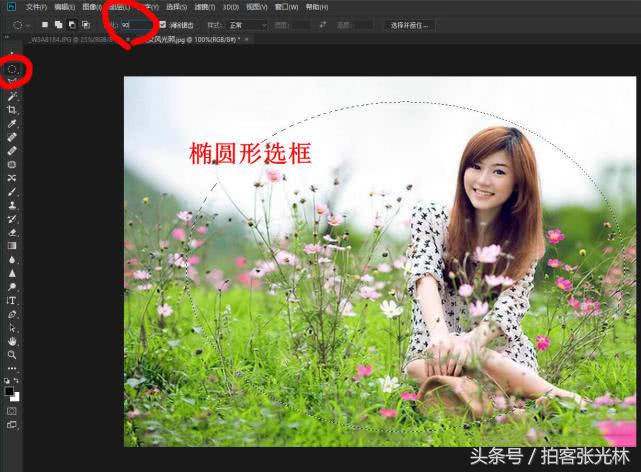Select the Crop tool
The height and width of the screenshot is (472, 641).
(12, 110)
